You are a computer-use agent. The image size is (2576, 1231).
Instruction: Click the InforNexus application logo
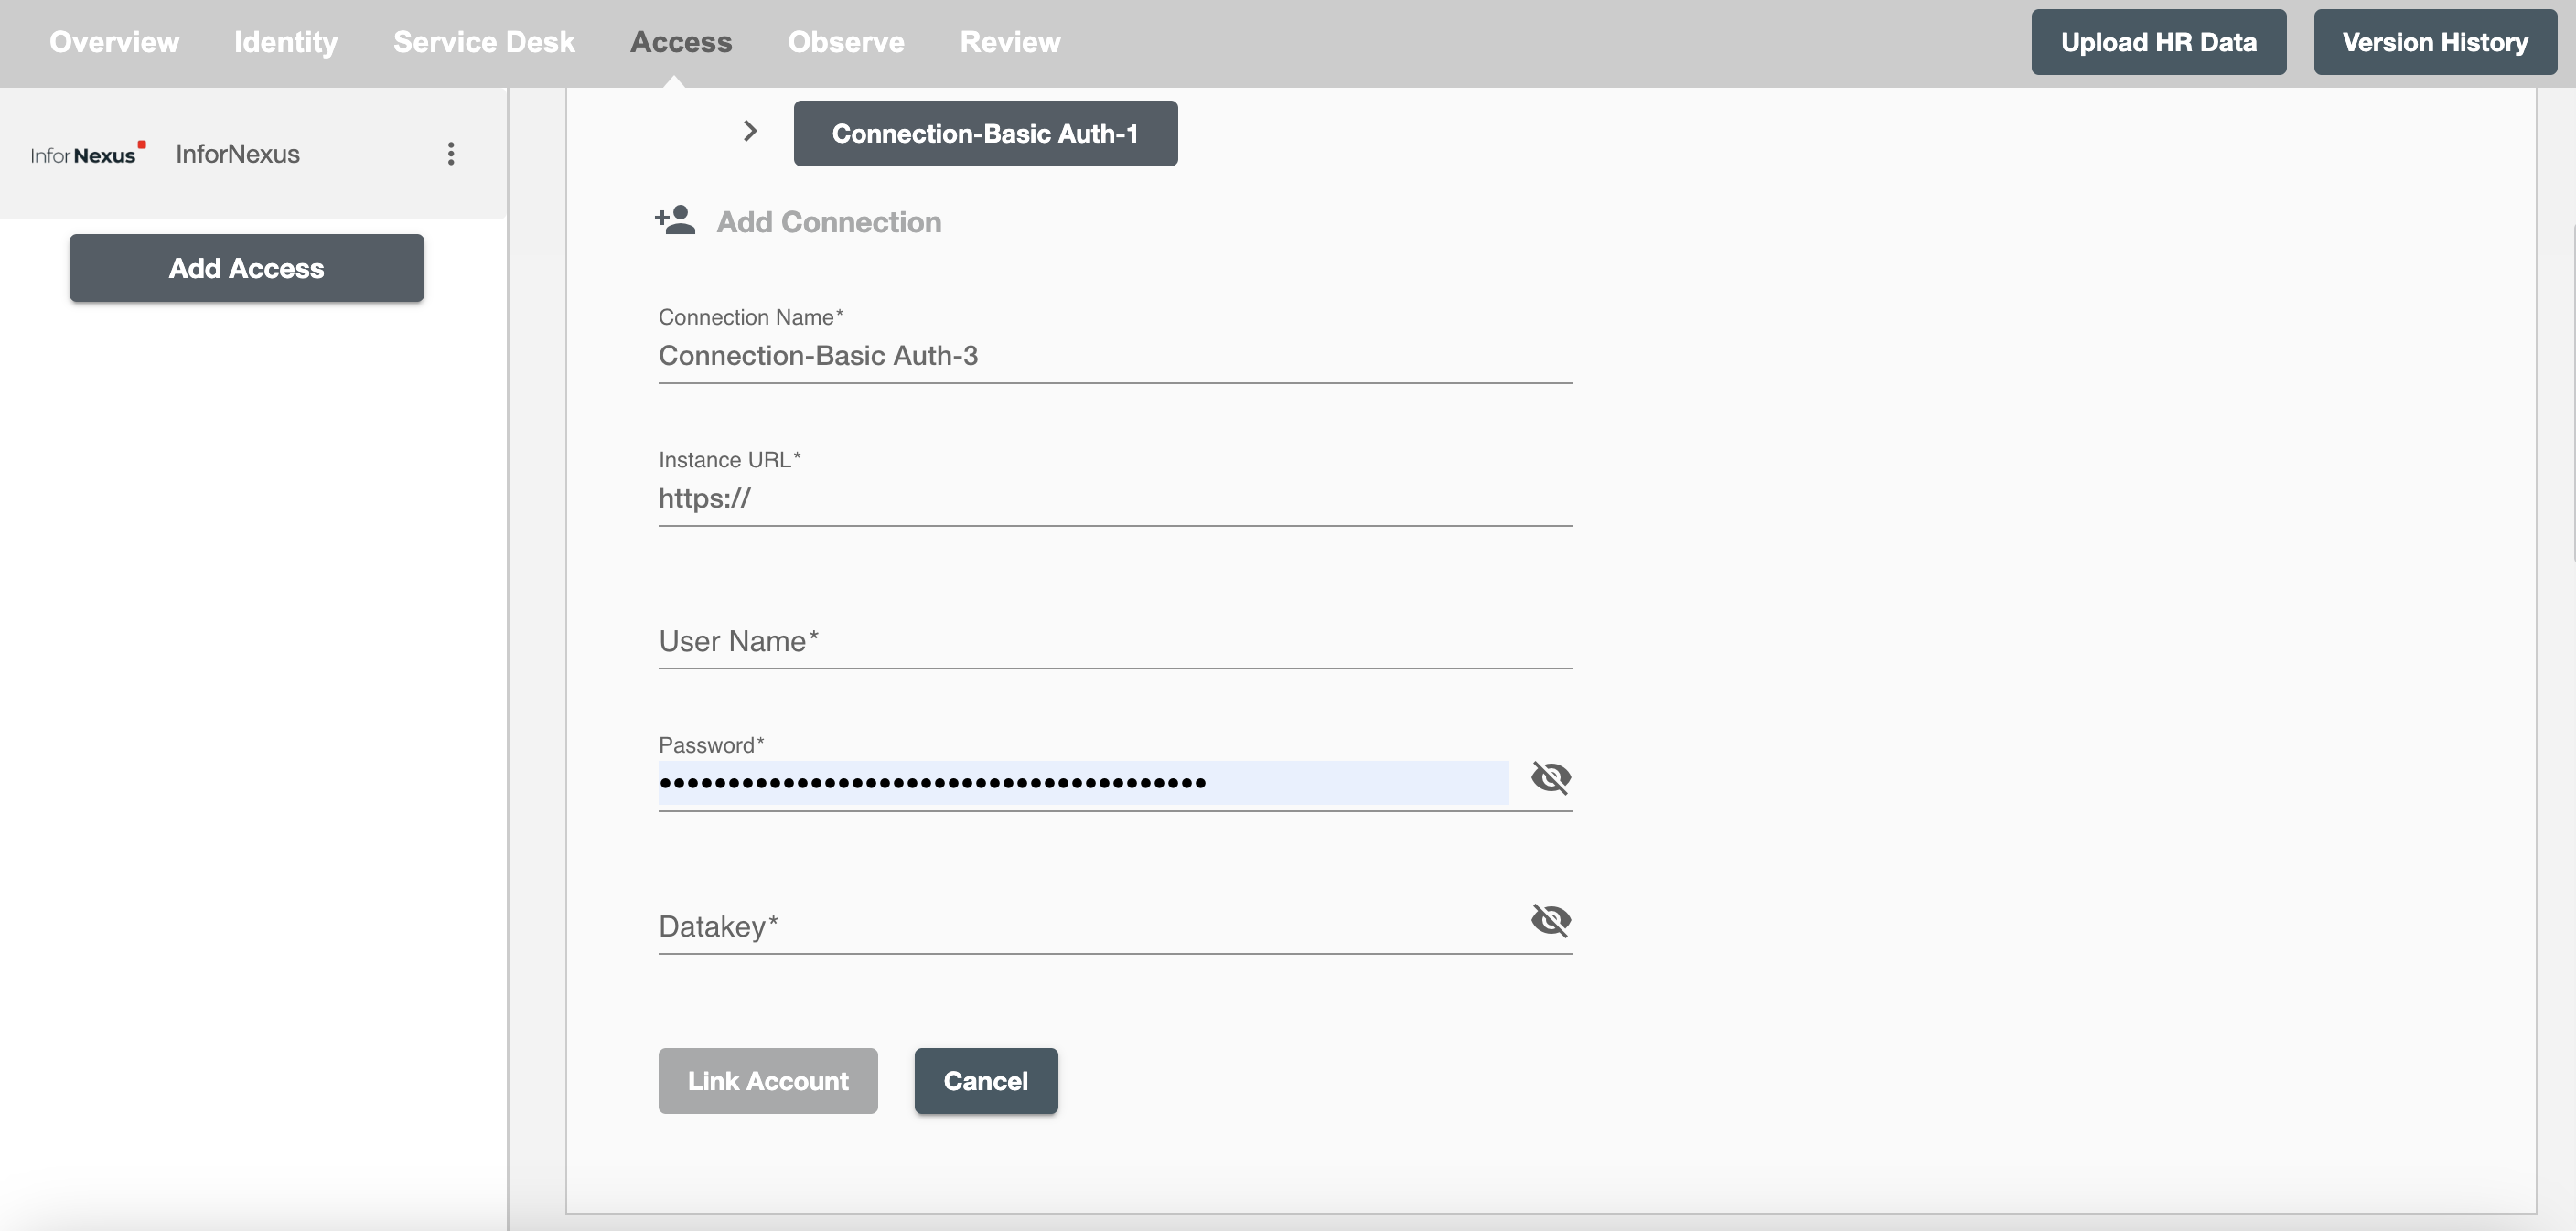tap(91, 153)
